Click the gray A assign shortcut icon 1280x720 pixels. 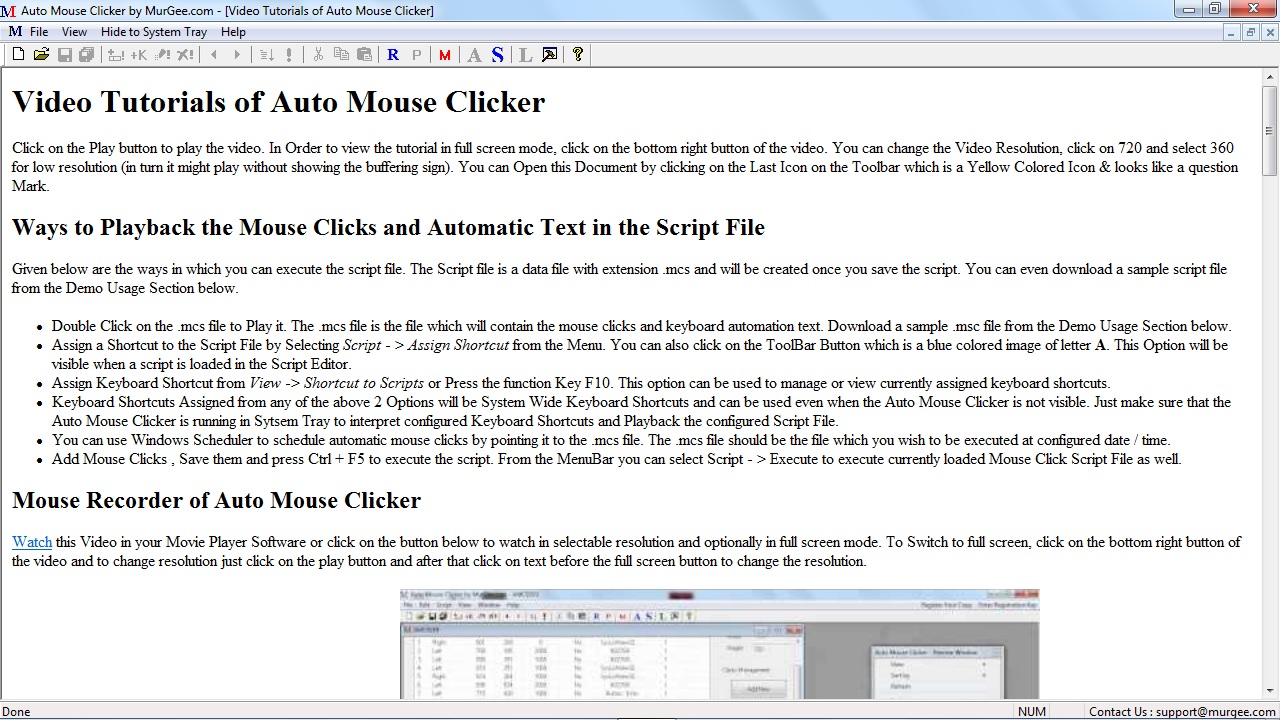pos(474,55)
